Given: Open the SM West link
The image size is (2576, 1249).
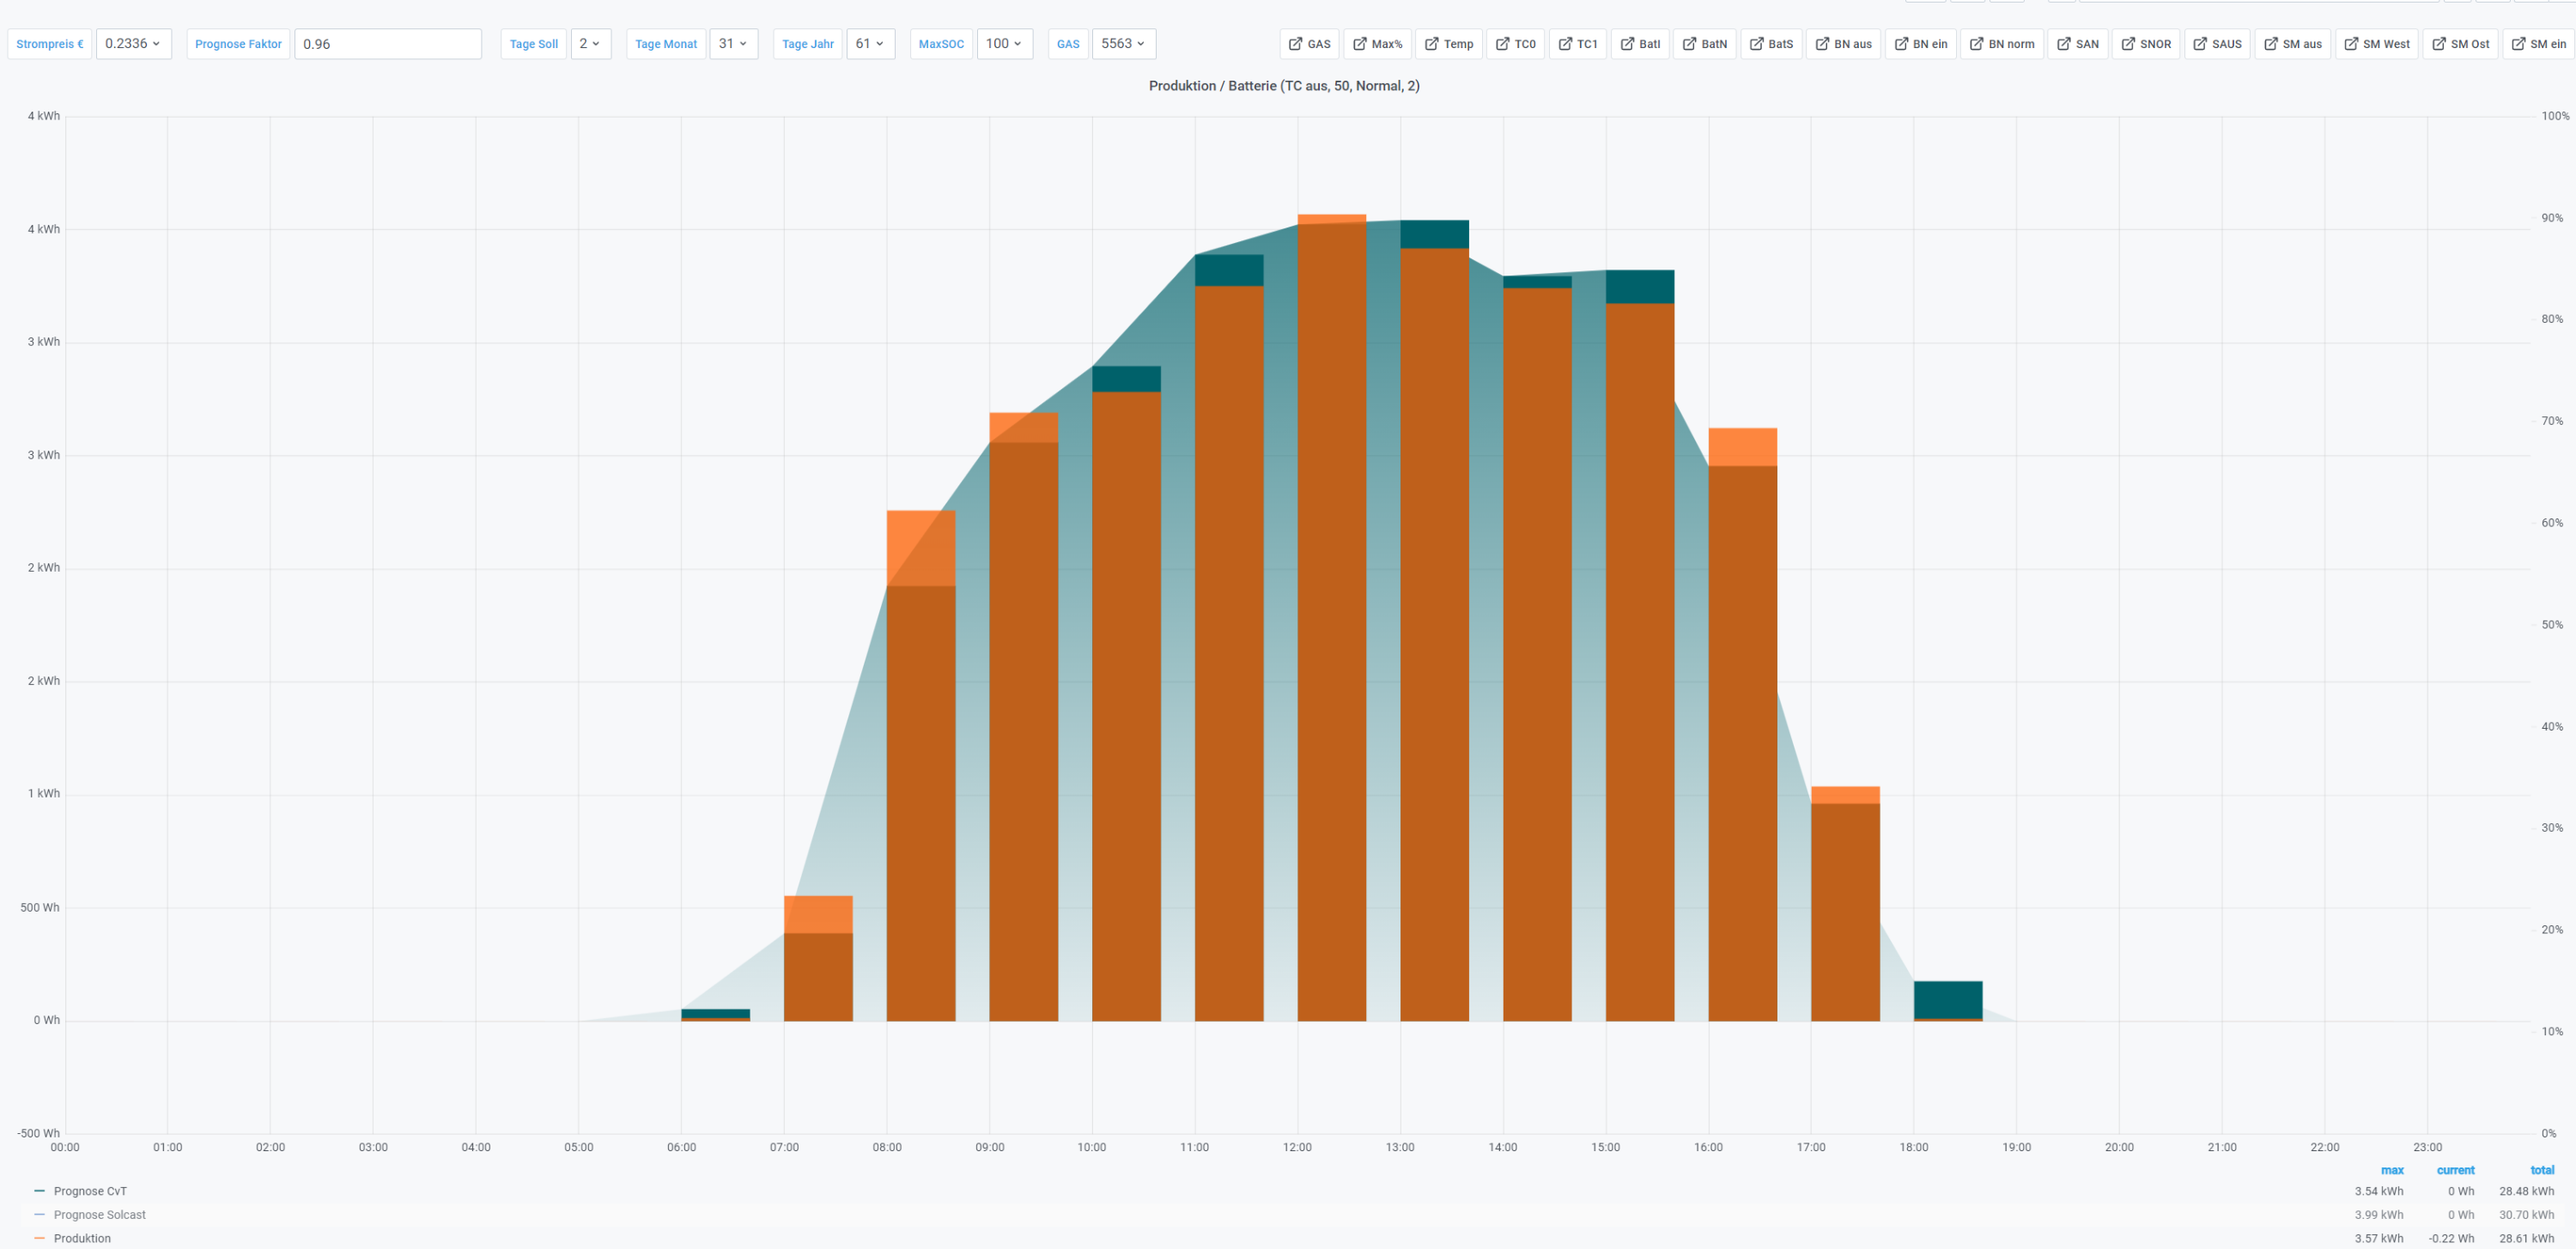Looking at the screenshot, I should click(2376, 44).
